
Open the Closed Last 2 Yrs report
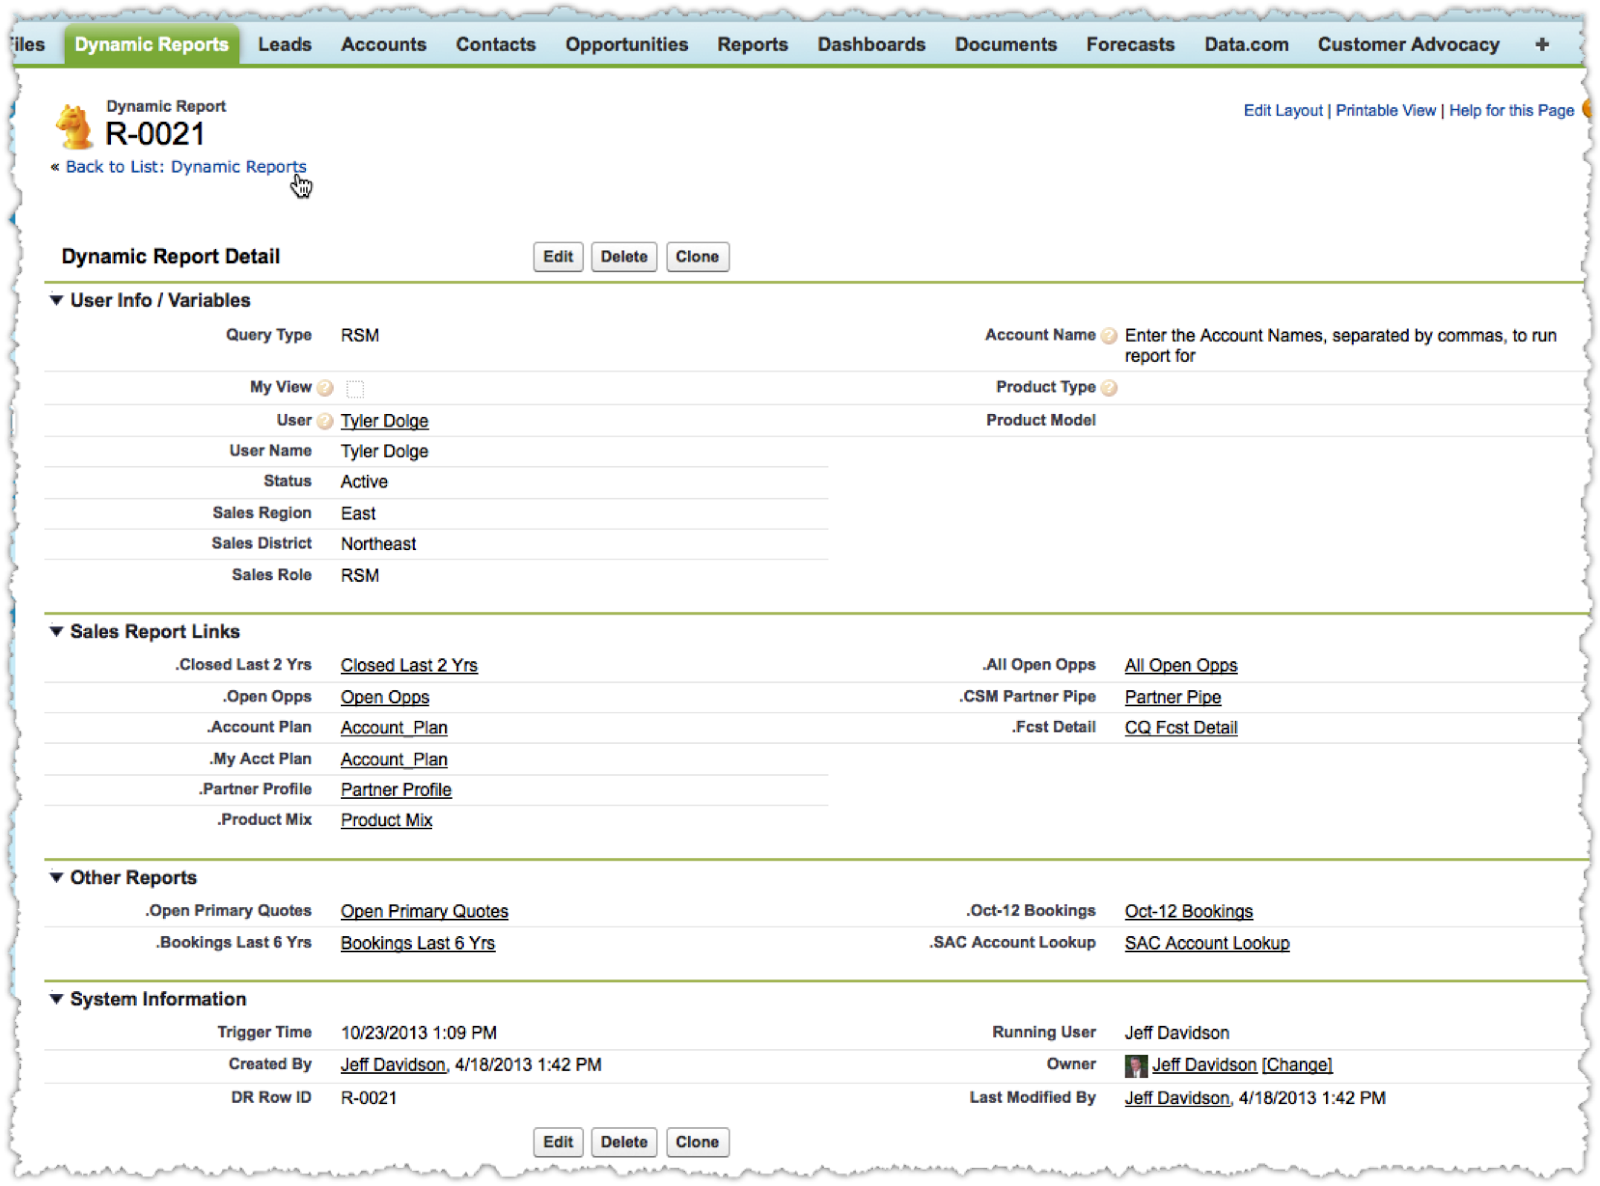(408, 664)
